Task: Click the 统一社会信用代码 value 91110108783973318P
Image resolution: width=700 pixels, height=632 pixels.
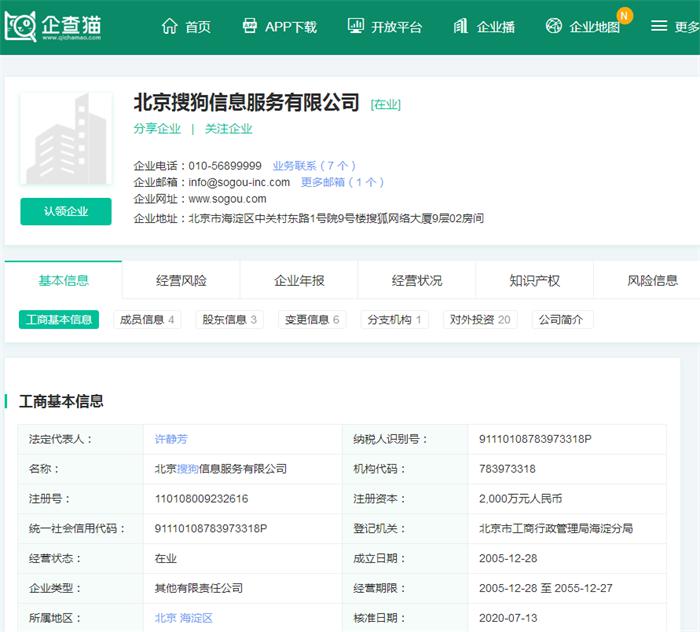Action: pyautogui.click(x=211, y=528)
